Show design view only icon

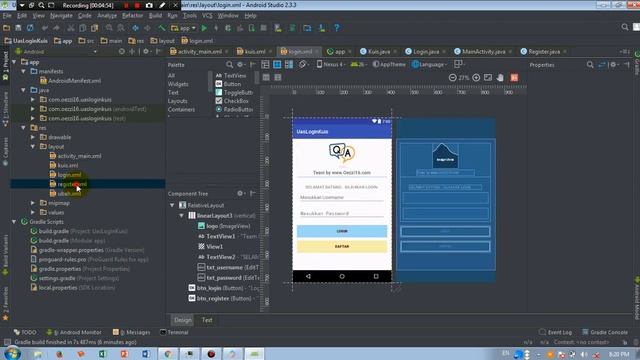point(265,64)
